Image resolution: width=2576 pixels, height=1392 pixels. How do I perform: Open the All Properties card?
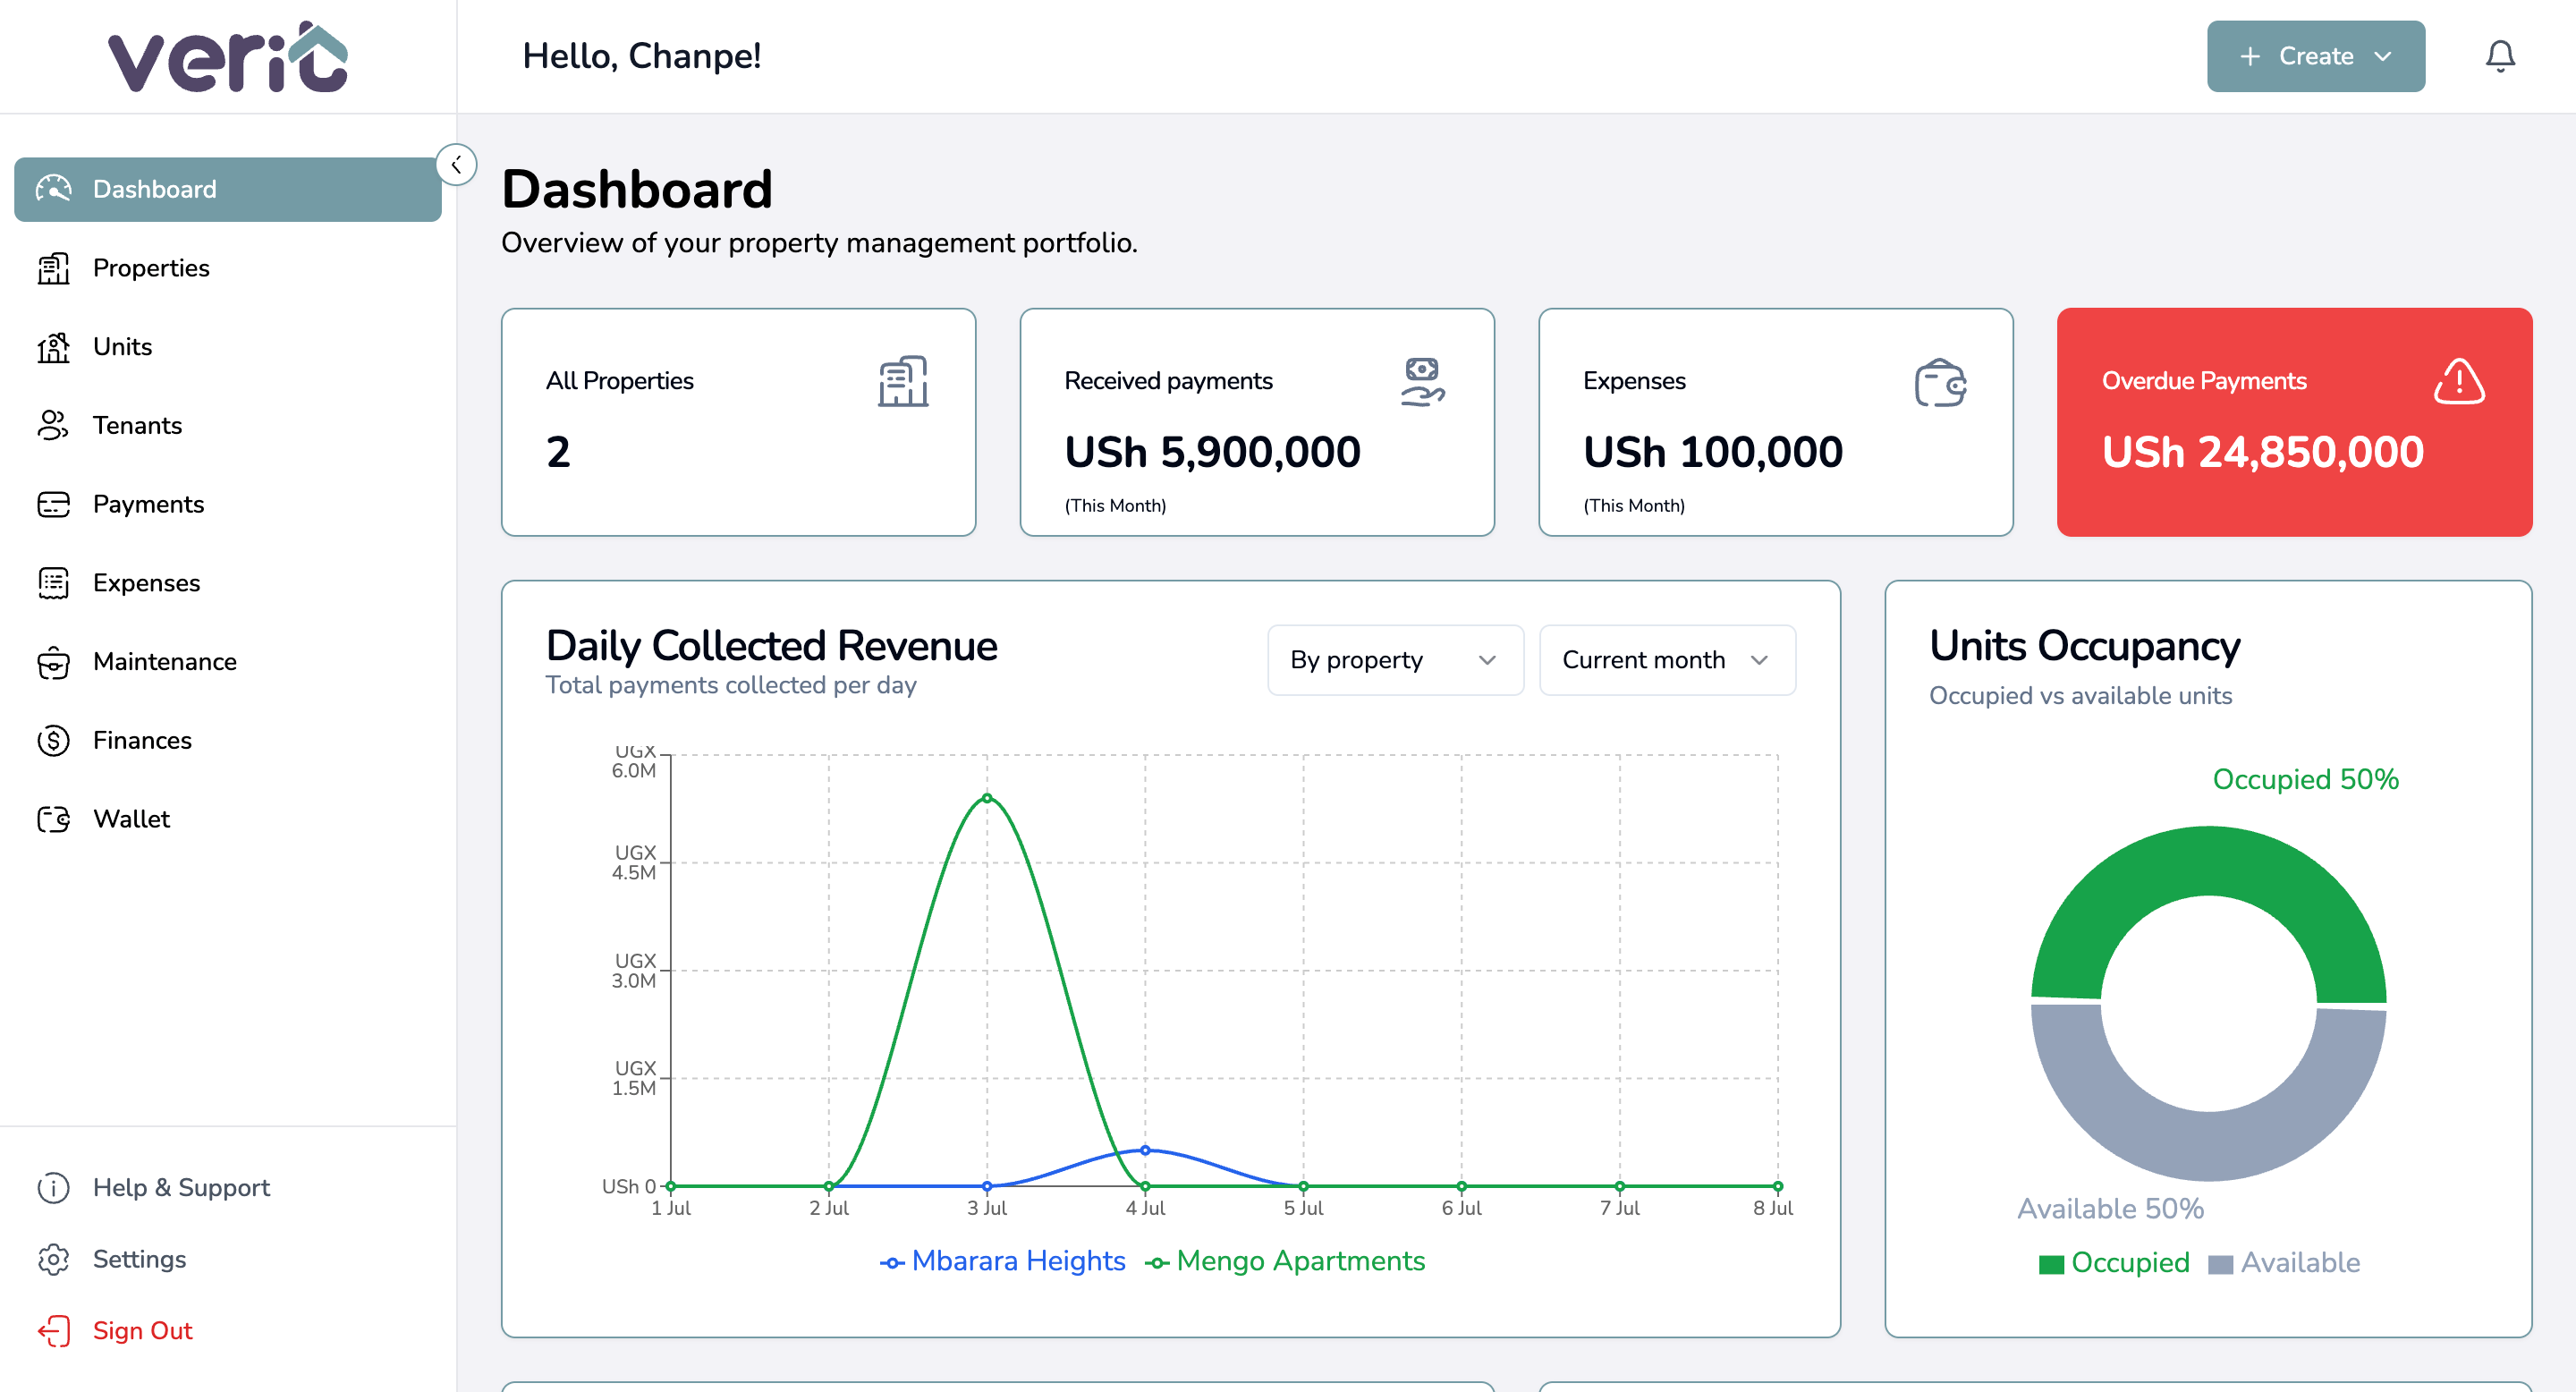(x=738, y=422)
